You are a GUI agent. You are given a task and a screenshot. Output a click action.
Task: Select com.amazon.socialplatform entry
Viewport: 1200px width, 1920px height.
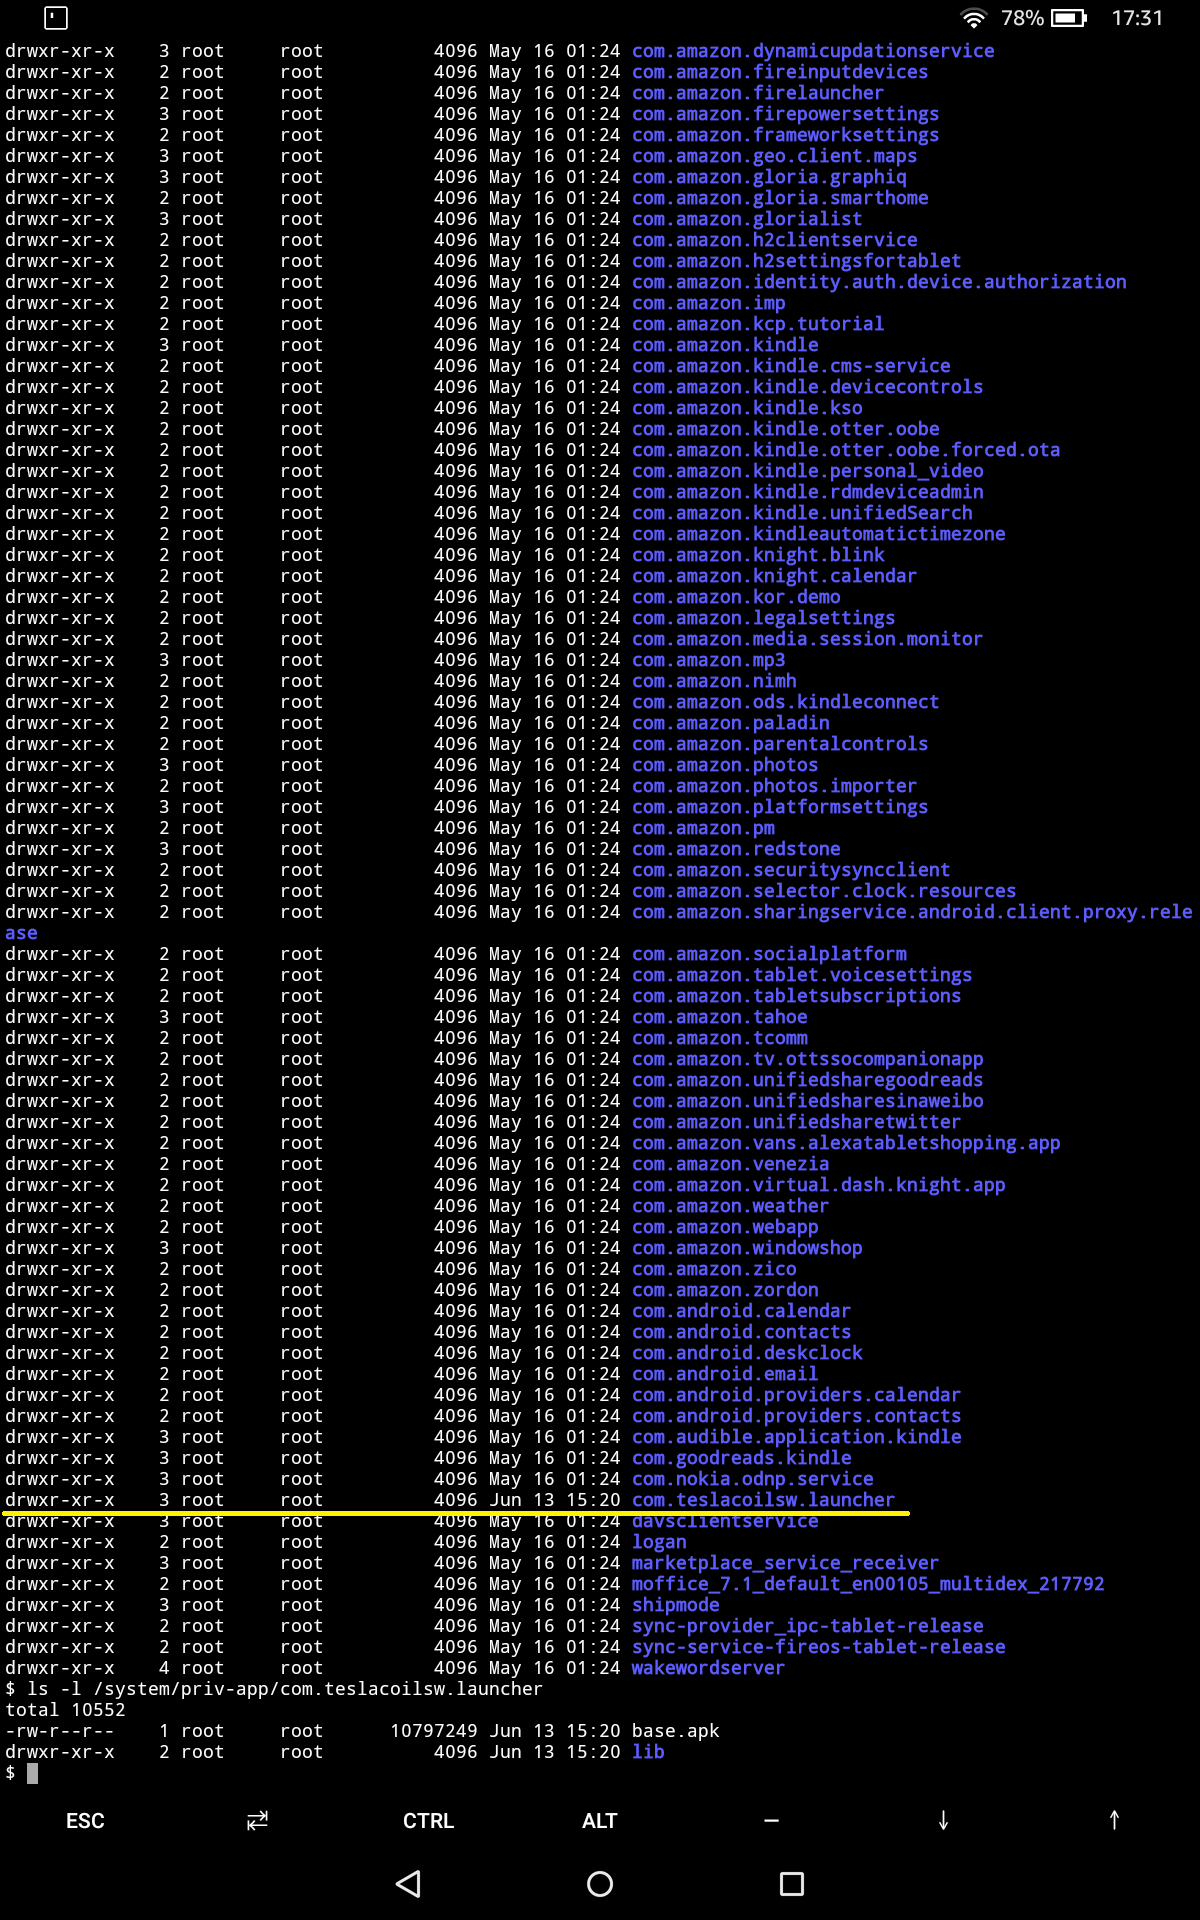pyautogui.click(x=769, y=954)
